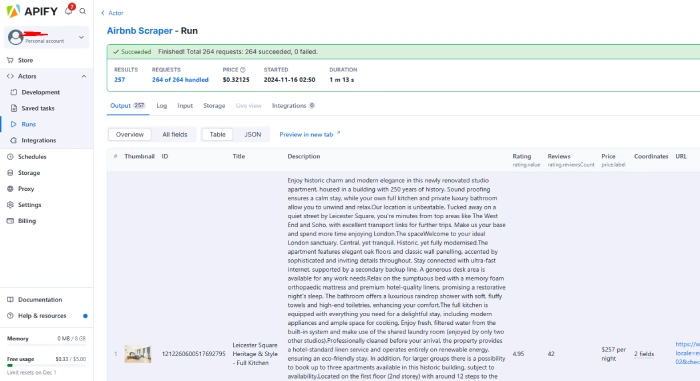Click the 42 reviews count cell
The width and height of the screenshot is (700, 381).
click(551, 354)
